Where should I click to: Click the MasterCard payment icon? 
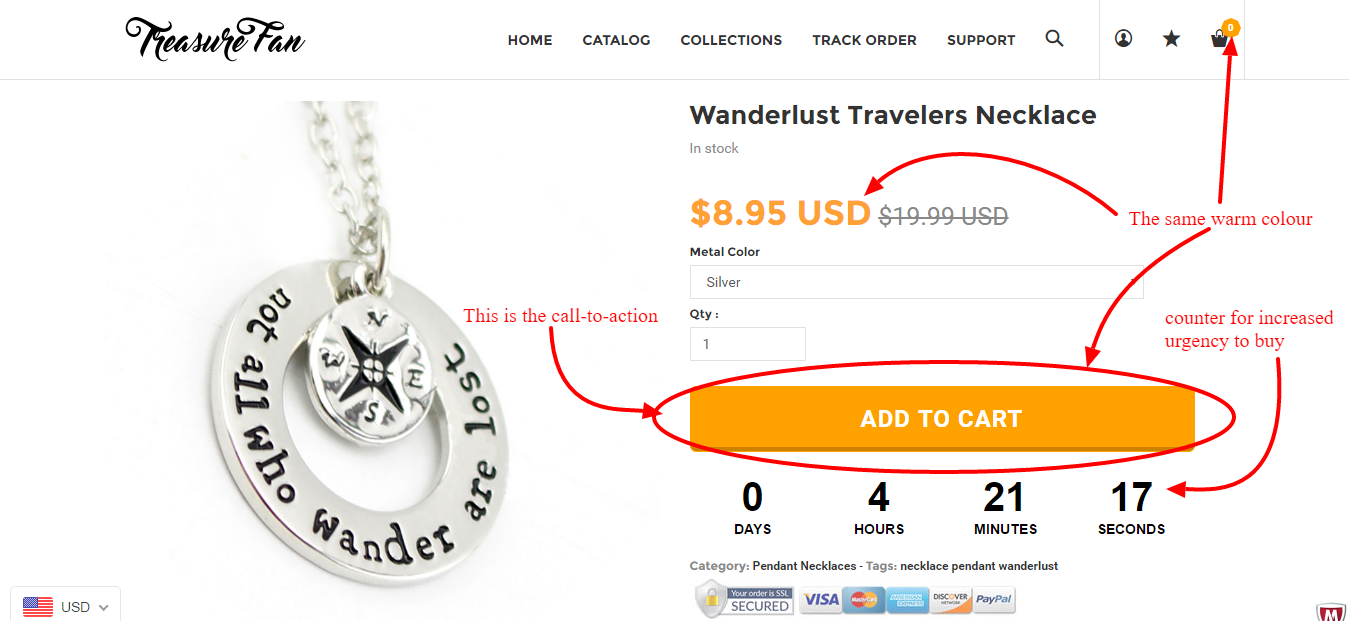click(x=863, y=600)
